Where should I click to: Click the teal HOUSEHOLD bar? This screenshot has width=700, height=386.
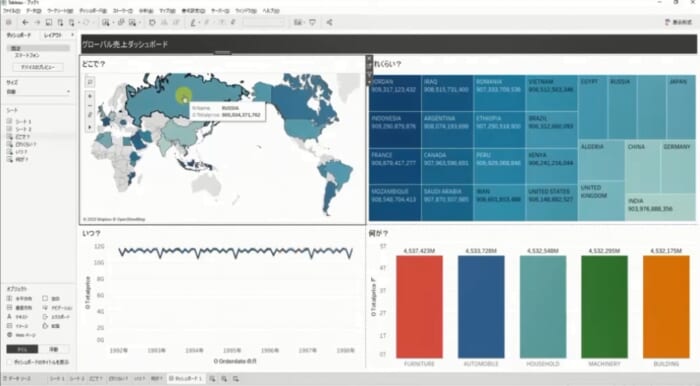[x=543, y=307]
